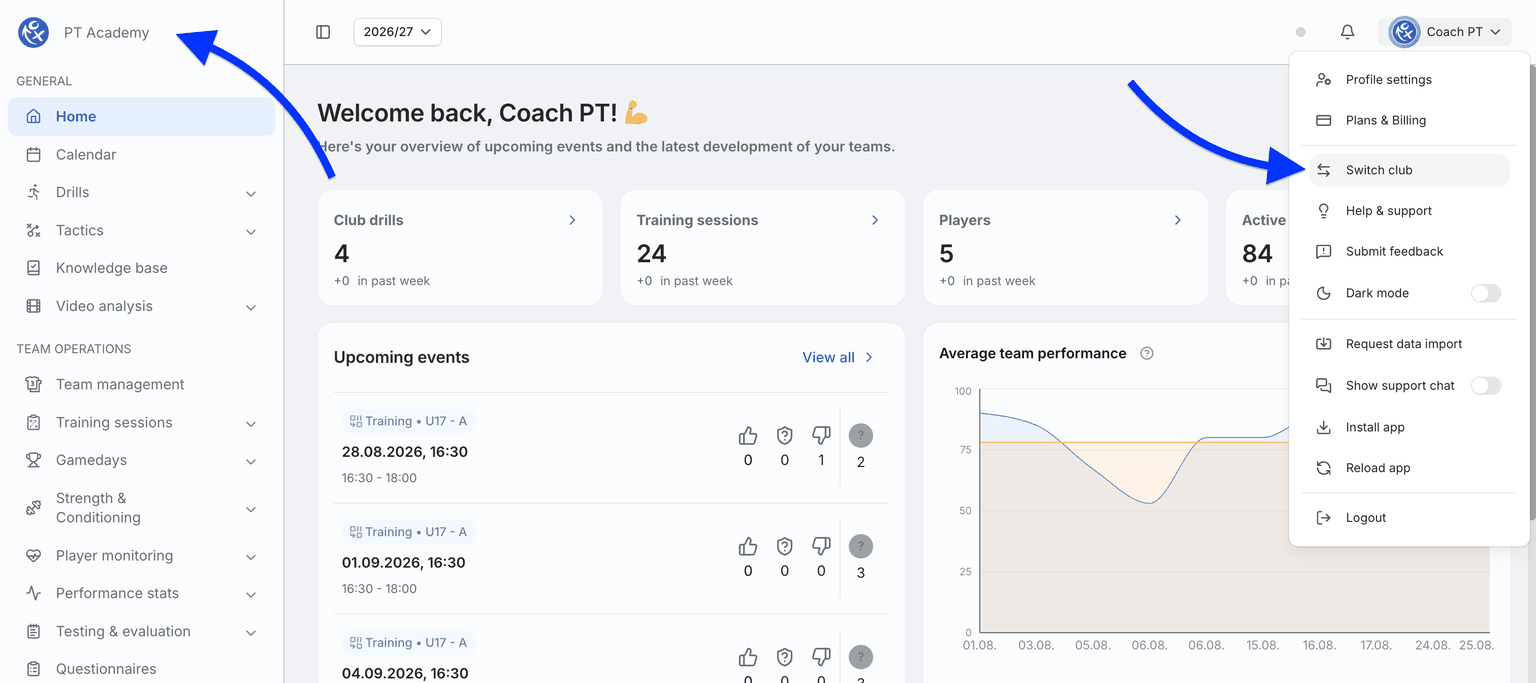1536x683 pixels.
Task: Expand the Video analysis chevron
Action: point(251,307)
